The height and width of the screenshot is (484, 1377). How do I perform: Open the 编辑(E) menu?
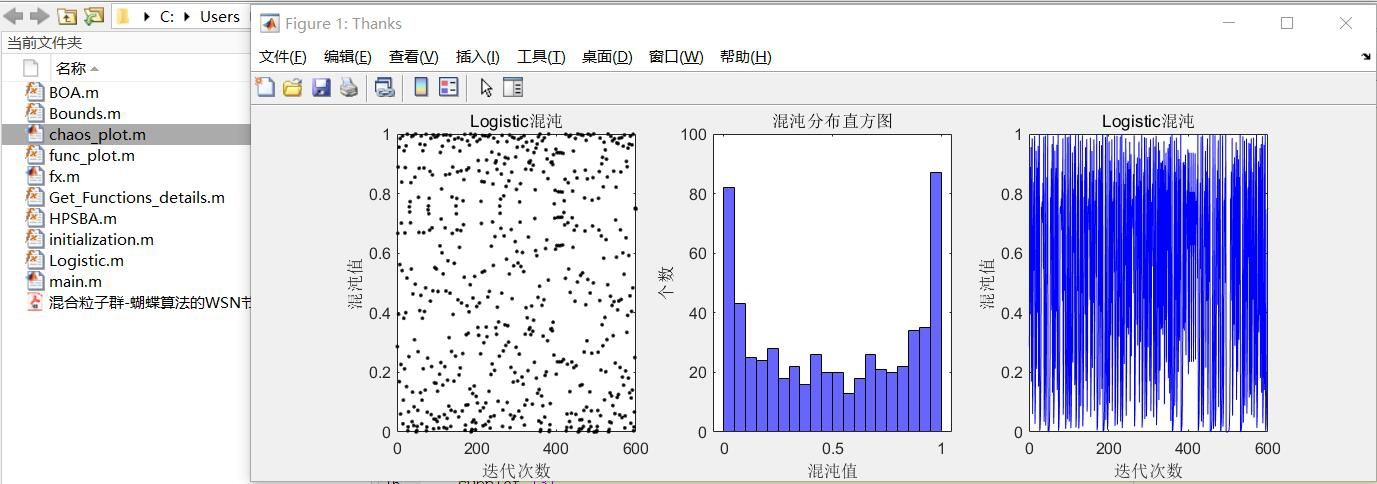[348, 57]
